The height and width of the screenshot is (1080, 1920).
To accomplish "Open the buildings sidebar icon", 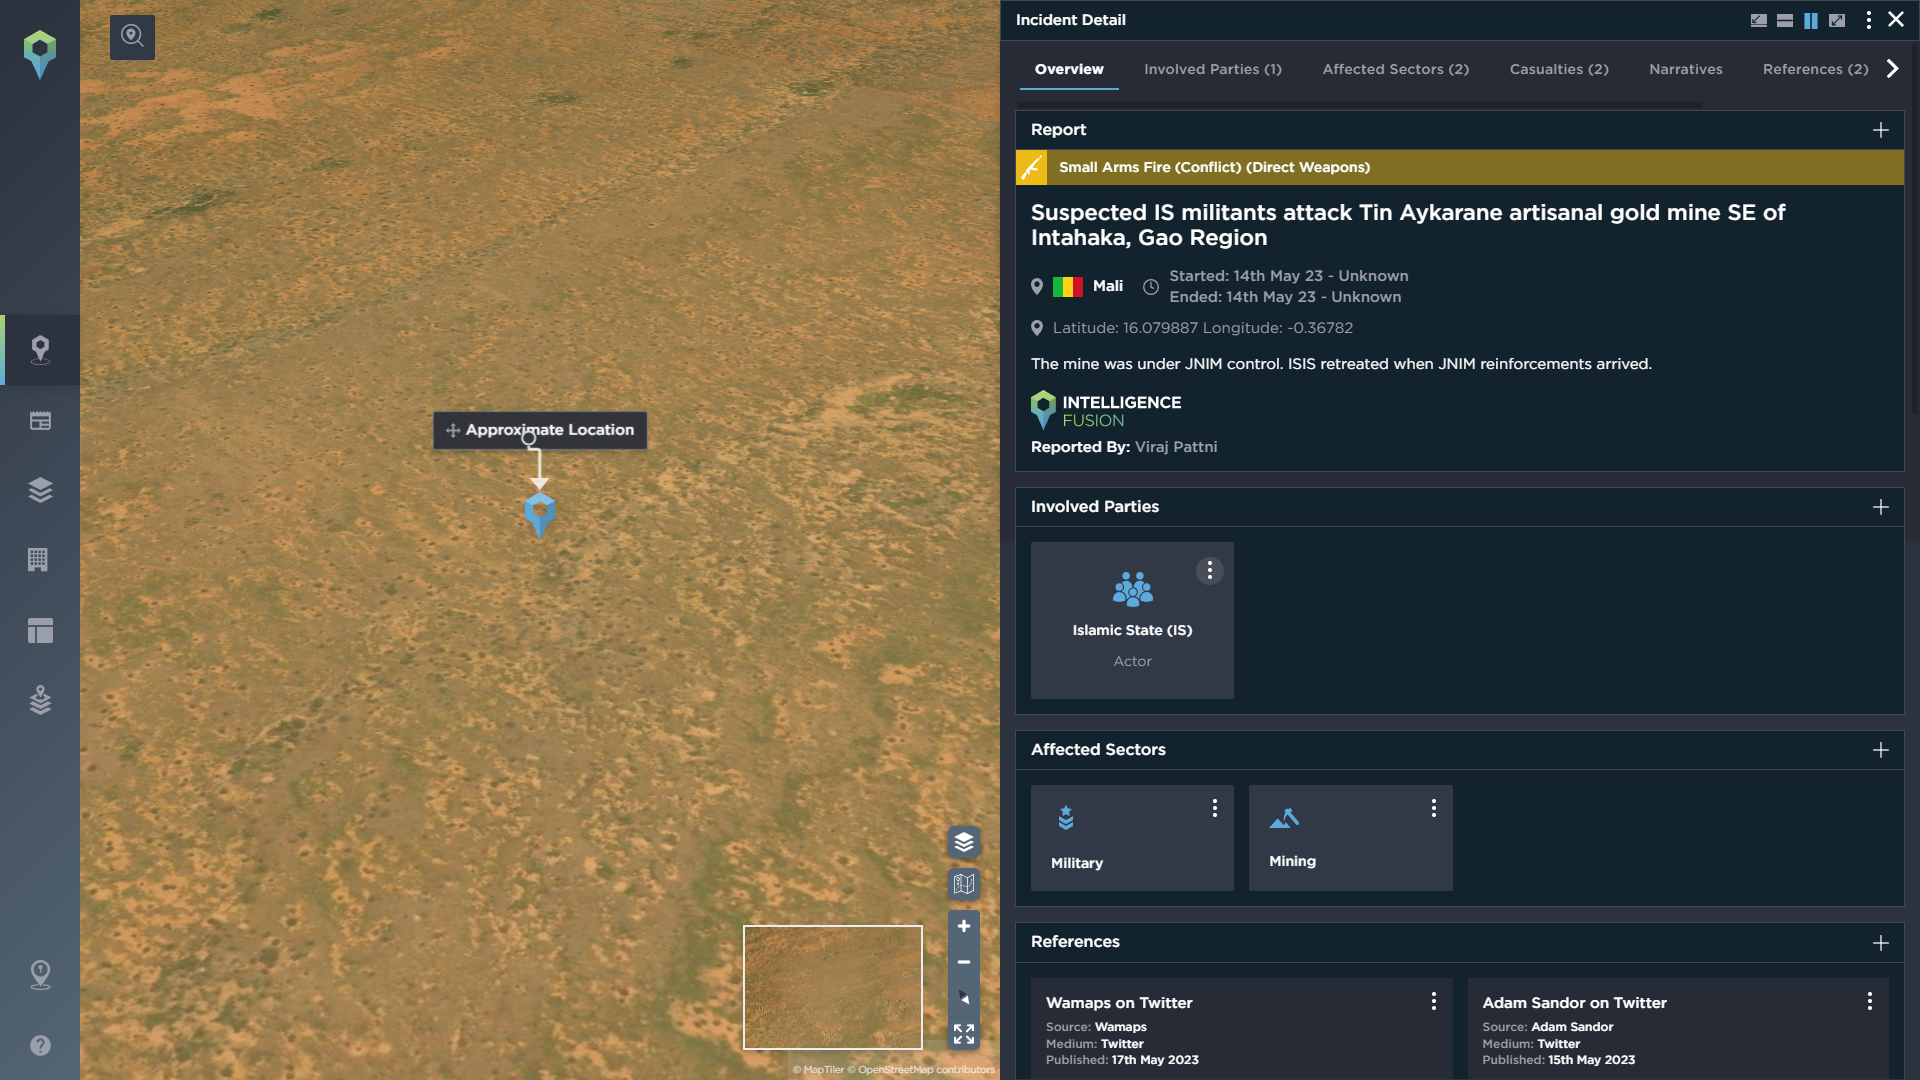I will [38, 560].
